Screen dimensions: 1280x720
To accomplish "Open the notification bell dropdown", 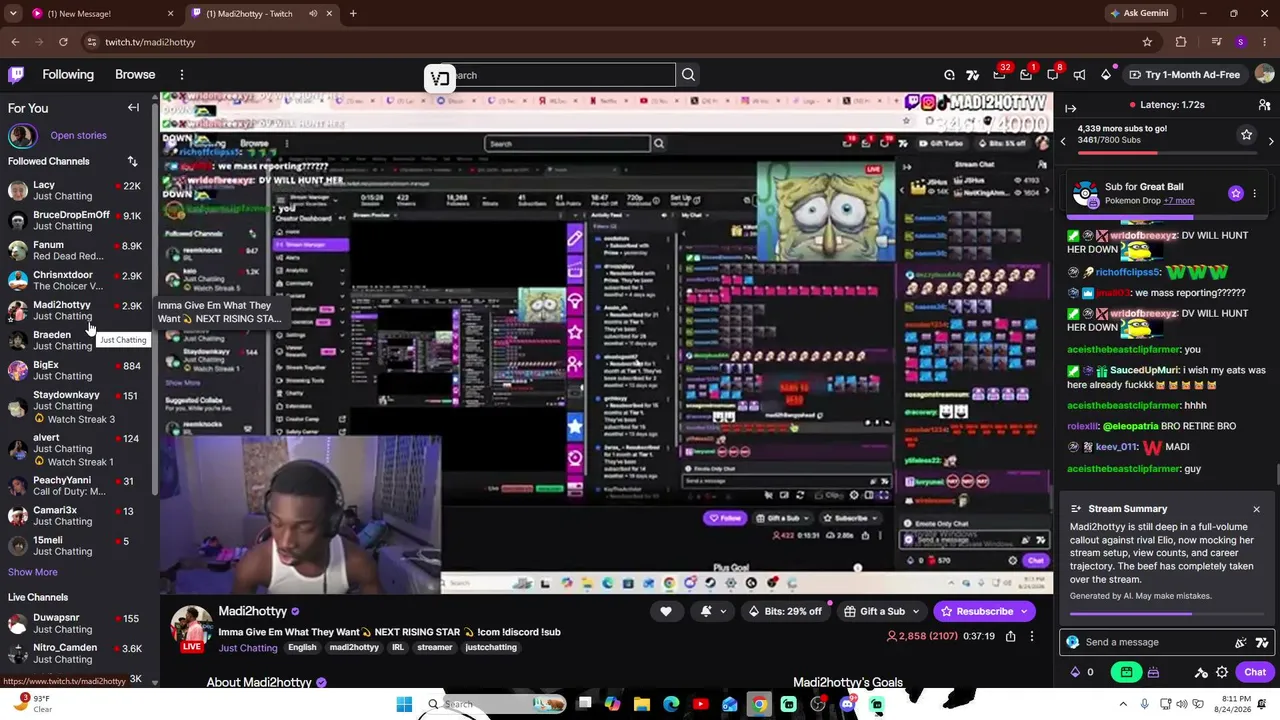I will pyautogui.click(x=711, y=611).
